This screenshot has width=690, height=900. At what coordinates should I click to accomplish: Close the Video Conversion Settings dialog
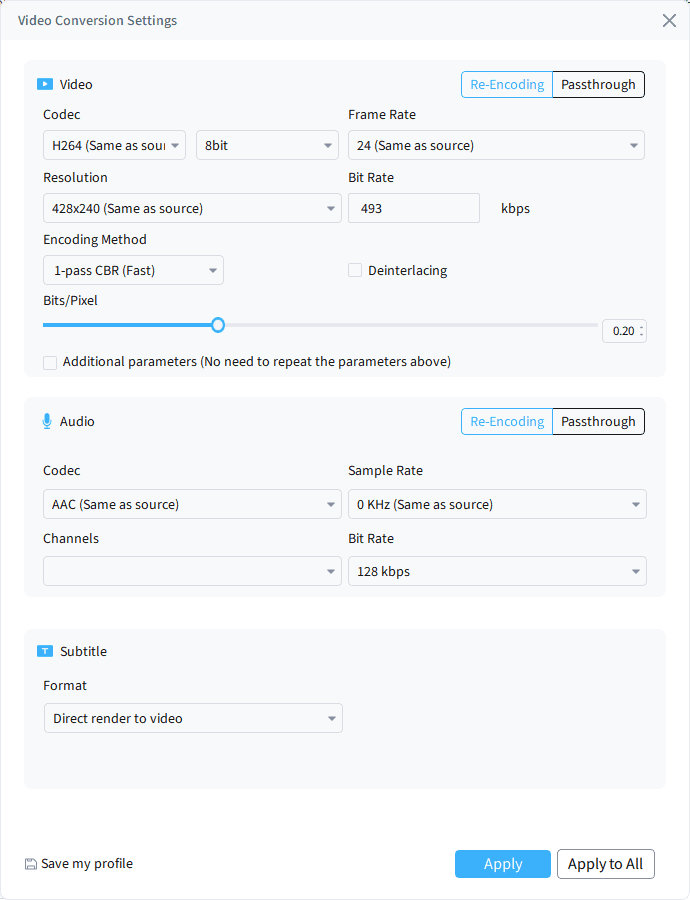point(669,20)
